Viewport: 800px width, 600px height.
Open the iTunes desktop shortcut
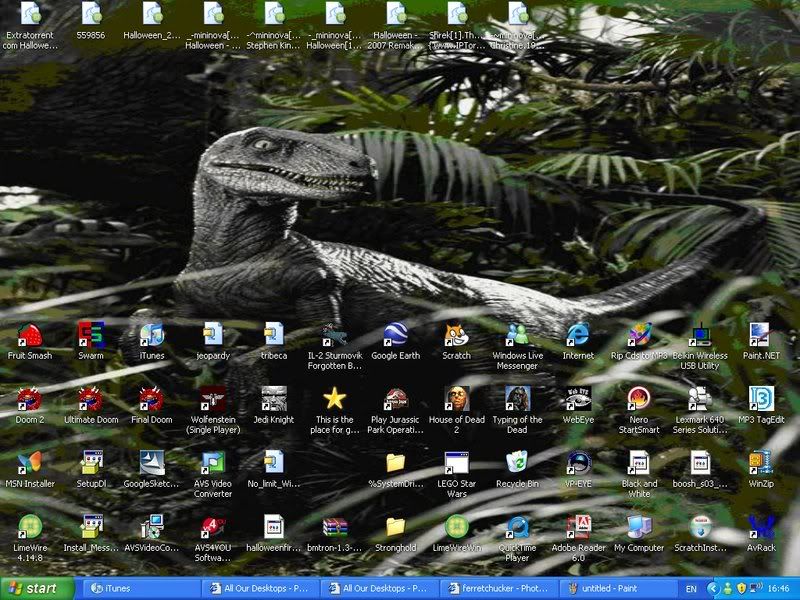[x=152, y=335]
